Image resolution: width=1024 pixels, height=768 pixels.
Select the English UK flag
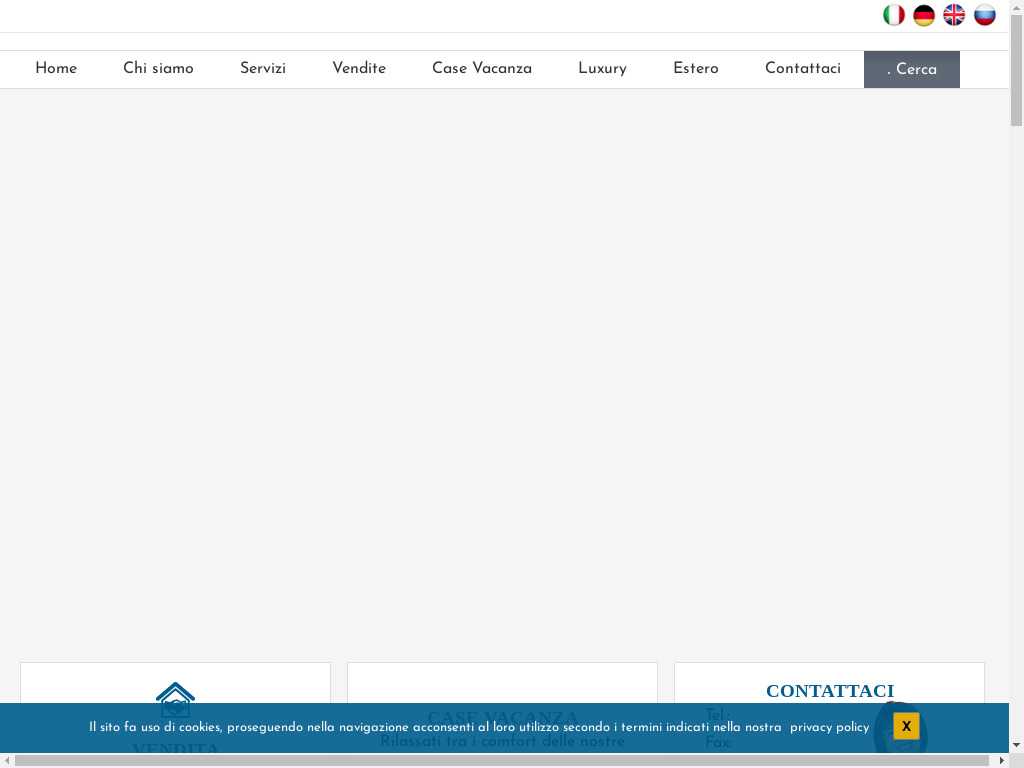tap(954, 15)
